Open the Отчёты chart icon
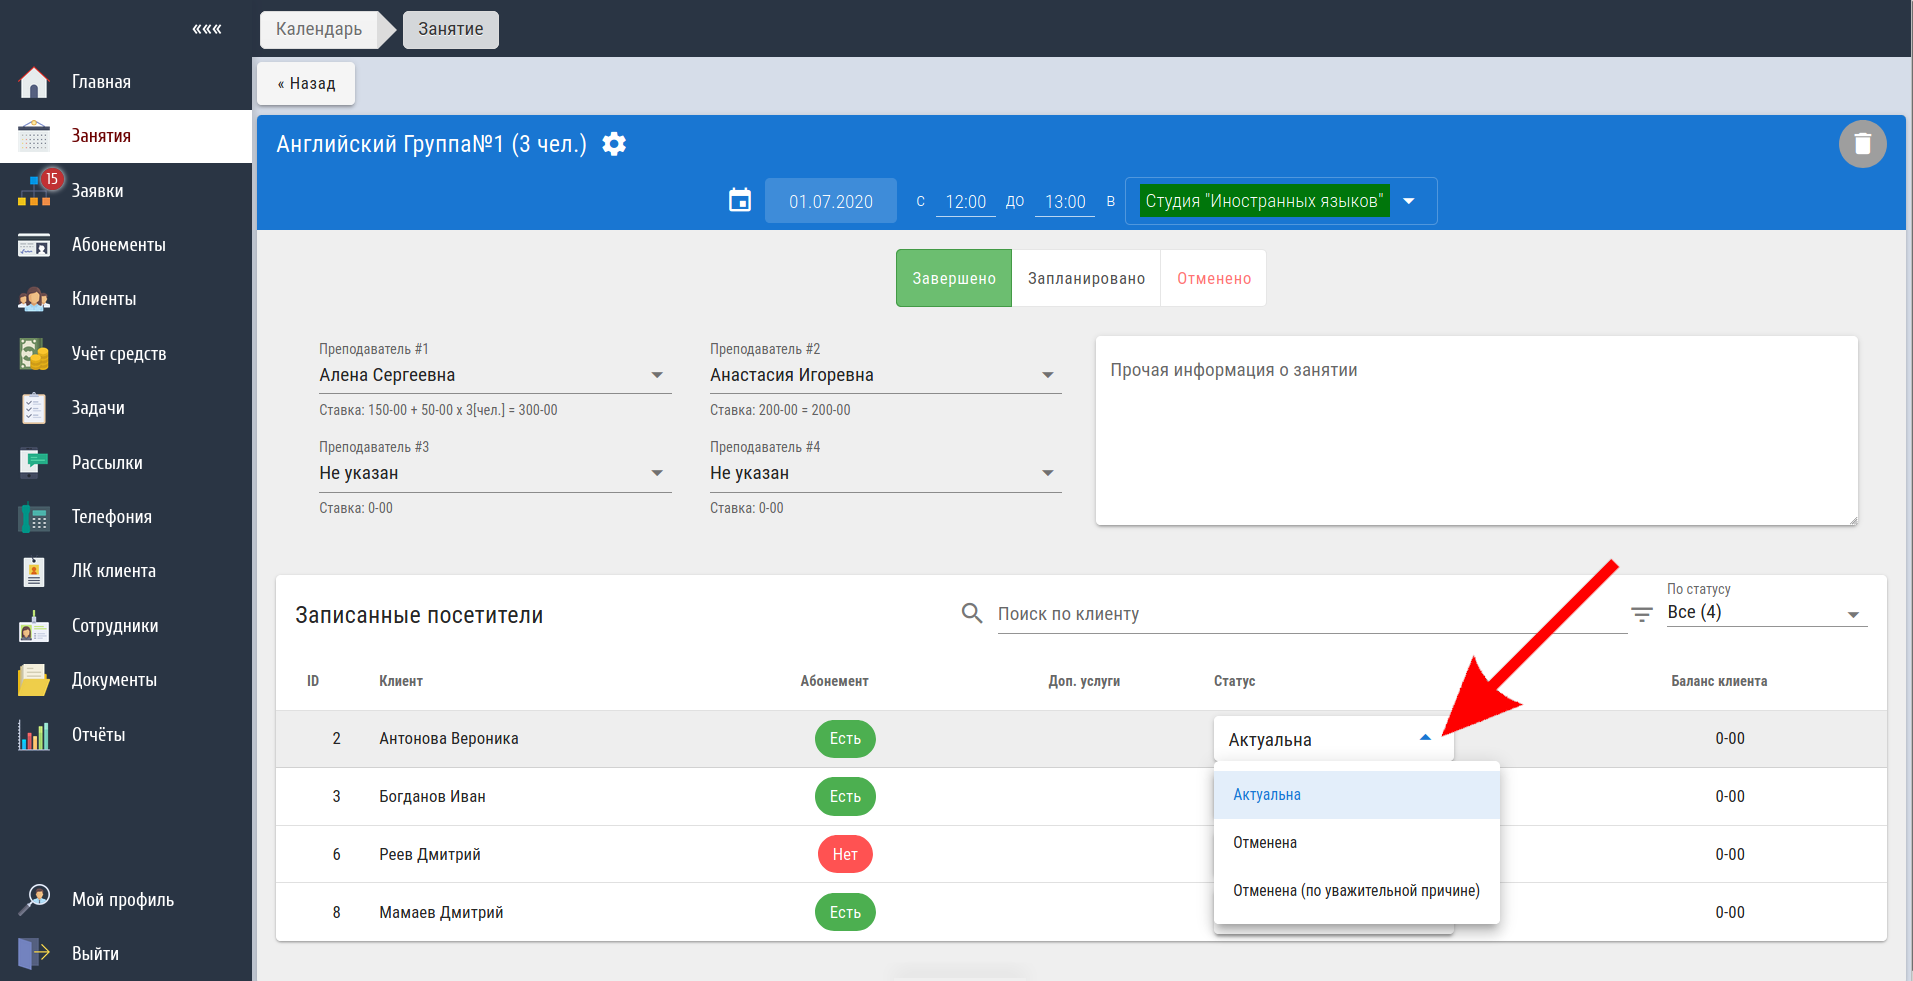 (34, 735)
